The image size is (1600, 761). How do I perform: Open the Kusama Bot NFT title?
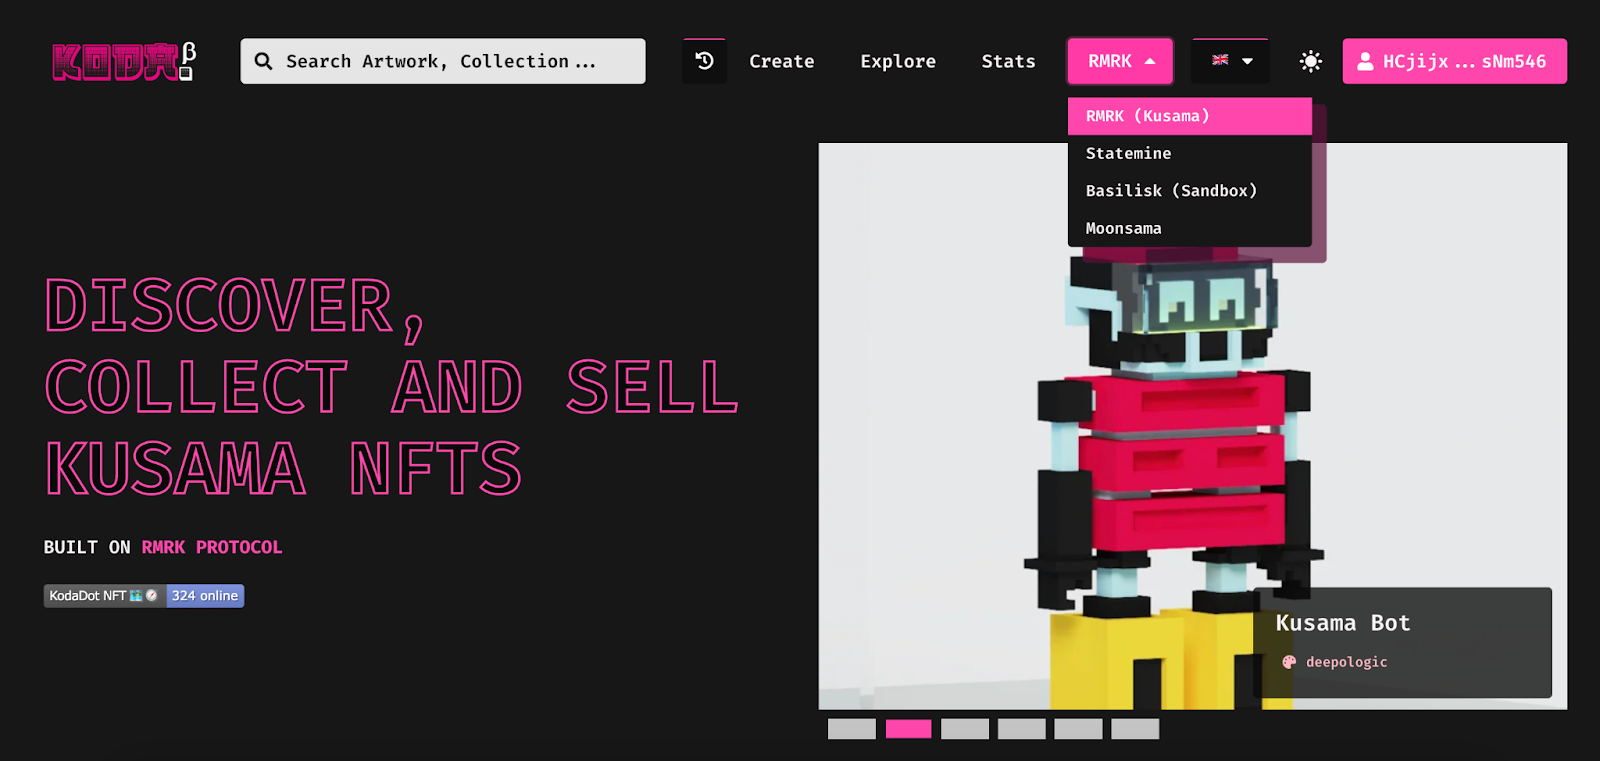tap(1343, 623)
